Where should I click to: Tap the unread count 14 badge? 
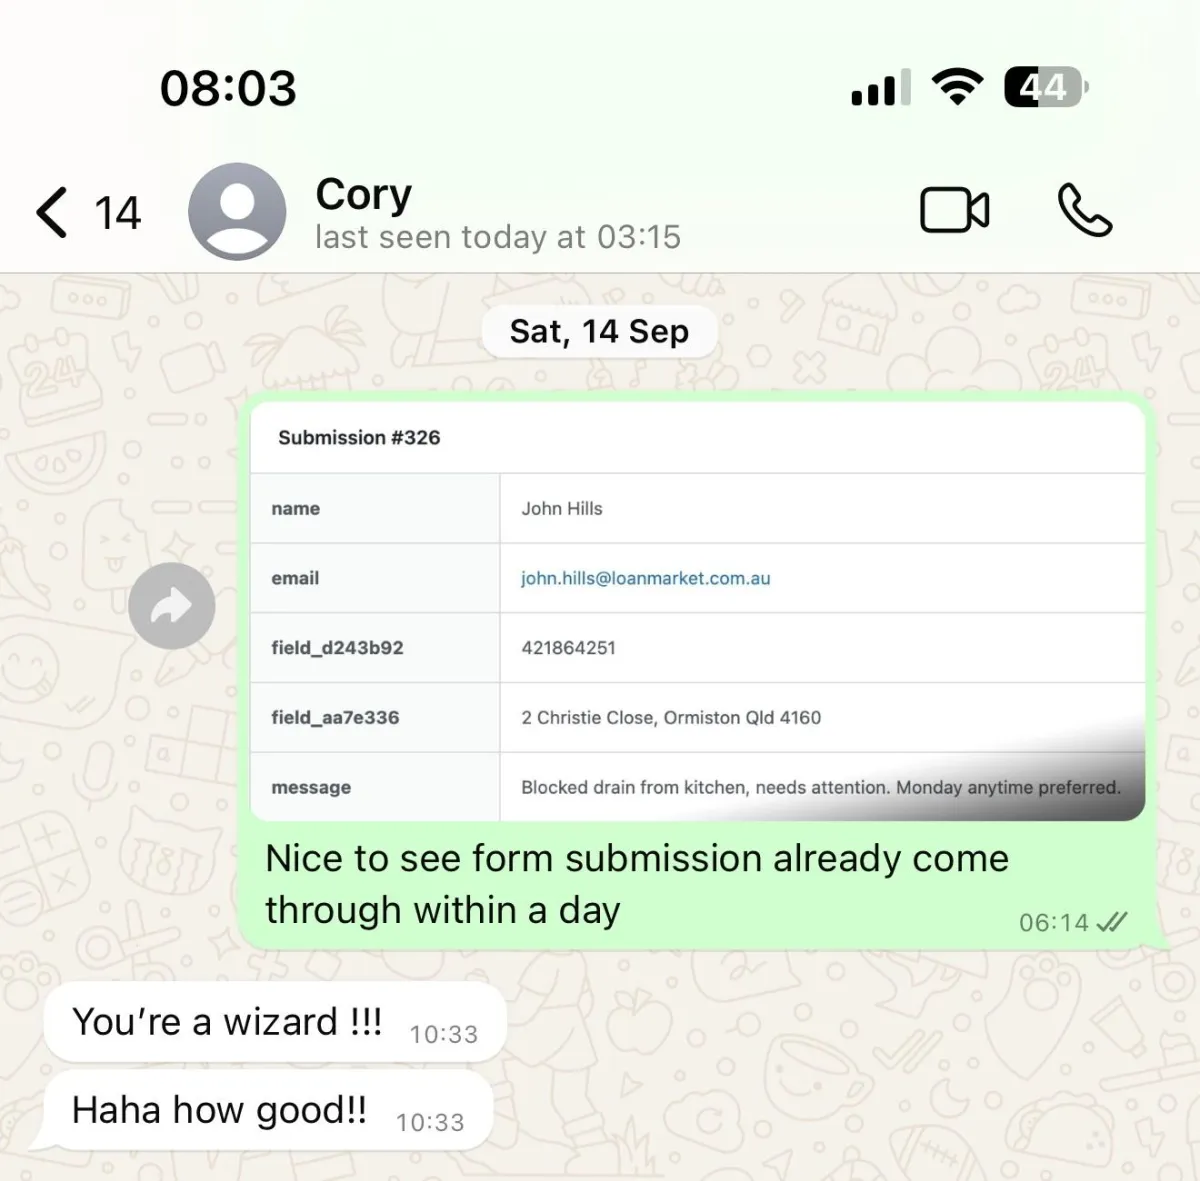(118, 213)
